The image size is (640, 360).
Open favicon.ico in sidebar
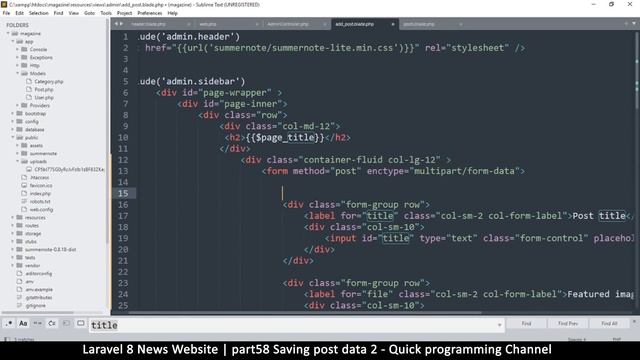pyautogui.click(x=41, y=186)
